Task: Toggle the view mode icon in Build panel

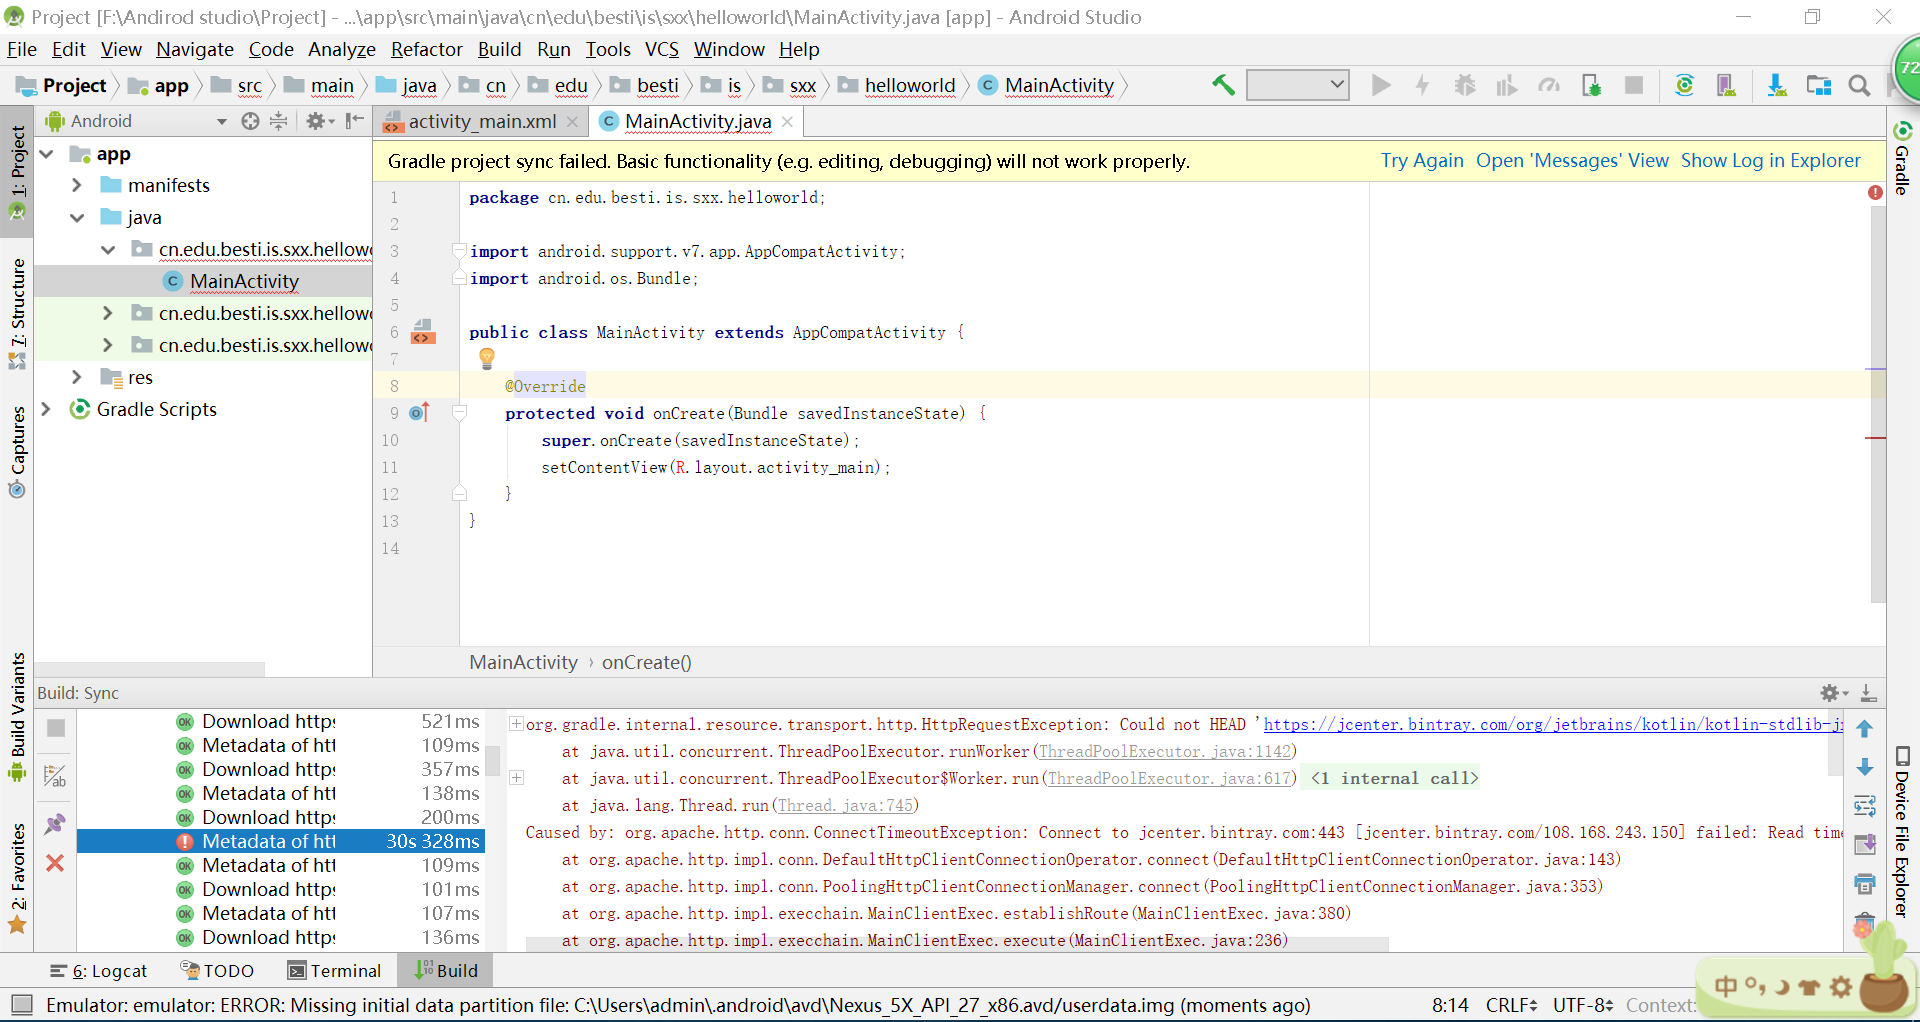Action: 56,776
